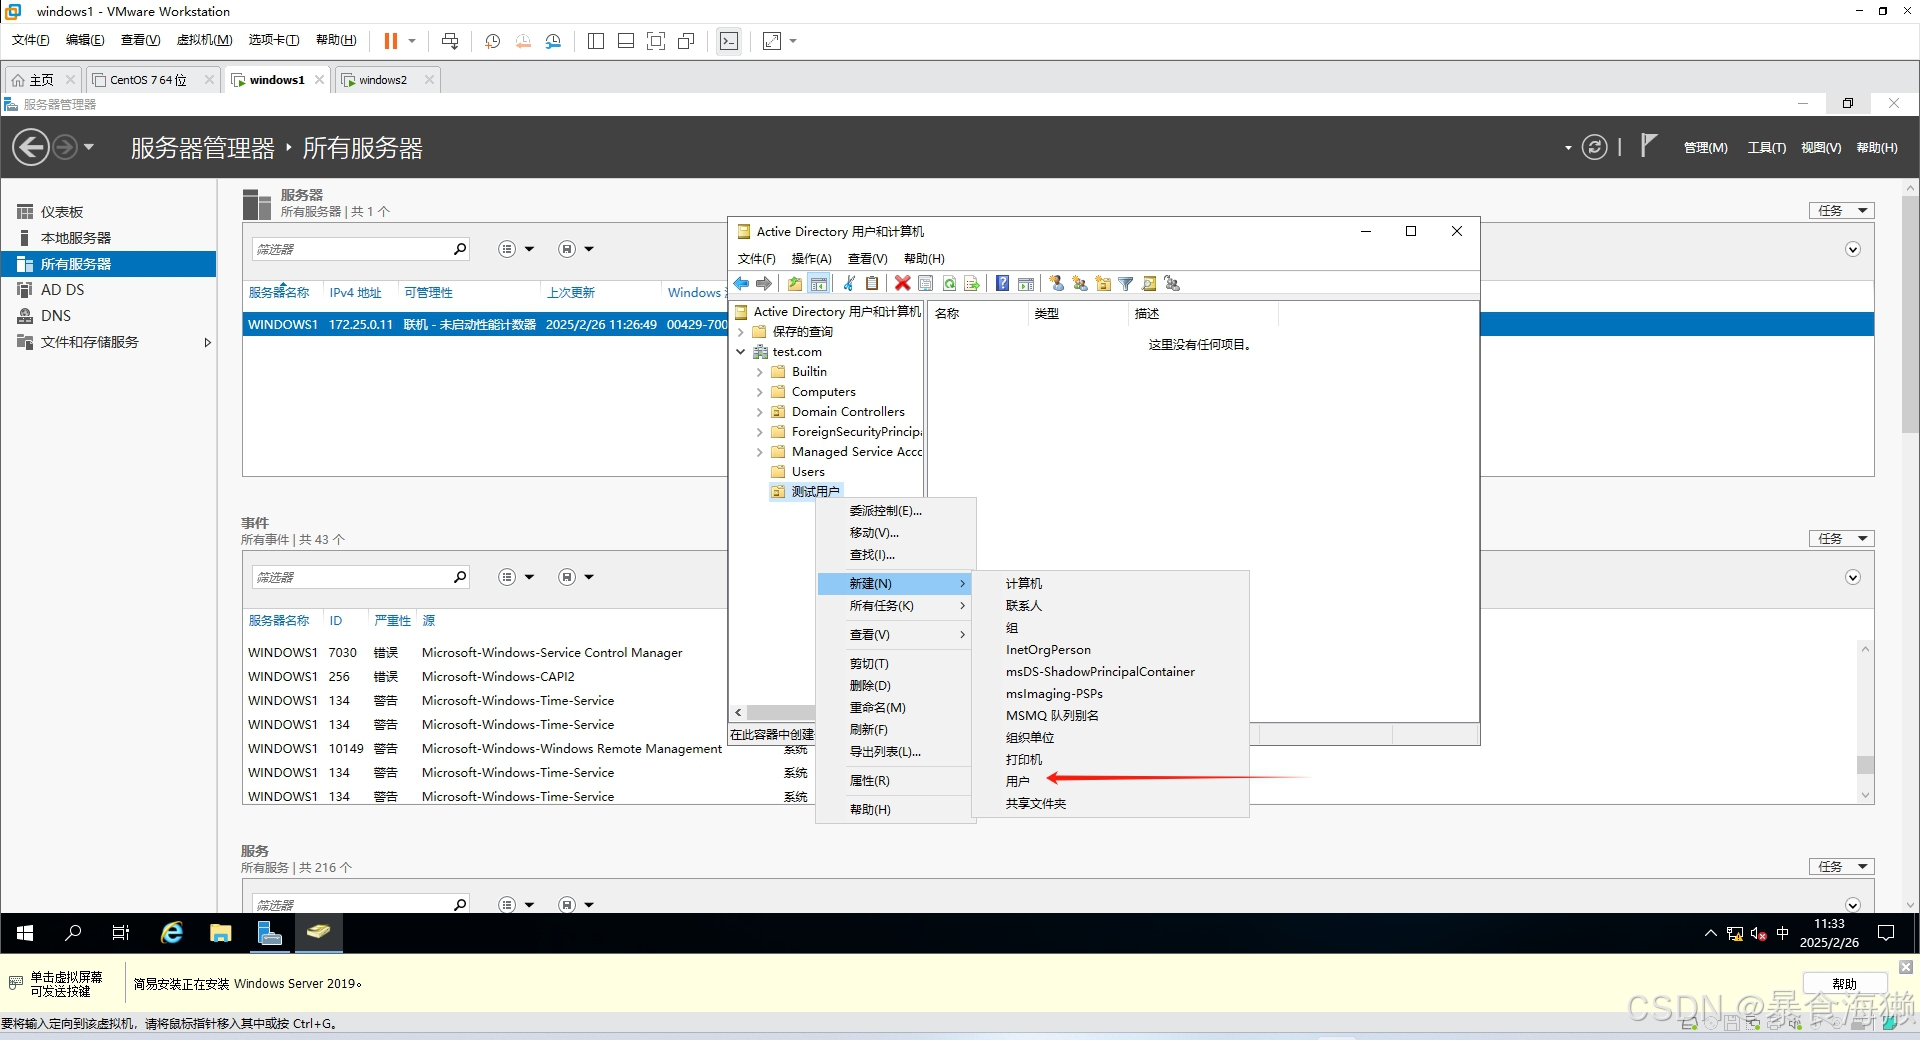Open File Explorer from the taskbar
This screenshot has height=1040, width=1920.
click(x=221, y=933)
